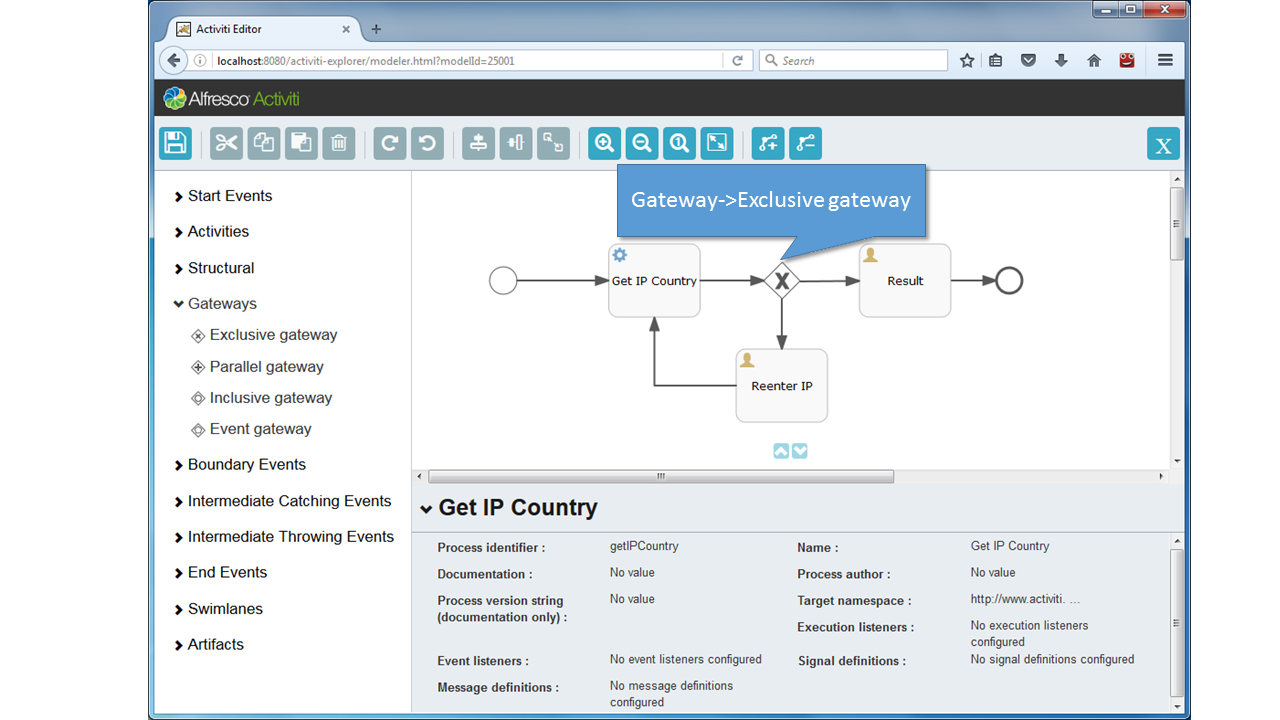This screenshot has height=720, width=1280.
Task: Expand the Intermediate Catching Events group
Action: (x=282, y=501)
